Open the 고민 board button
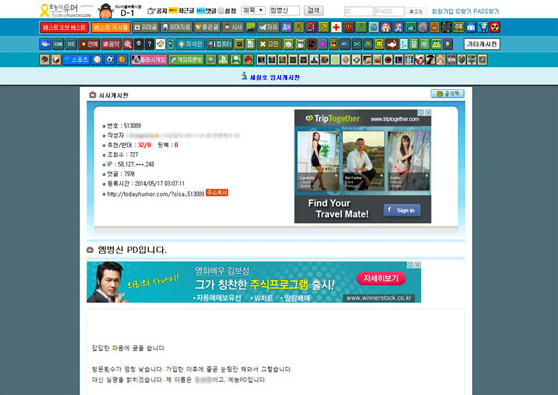 tap(269, 44)
